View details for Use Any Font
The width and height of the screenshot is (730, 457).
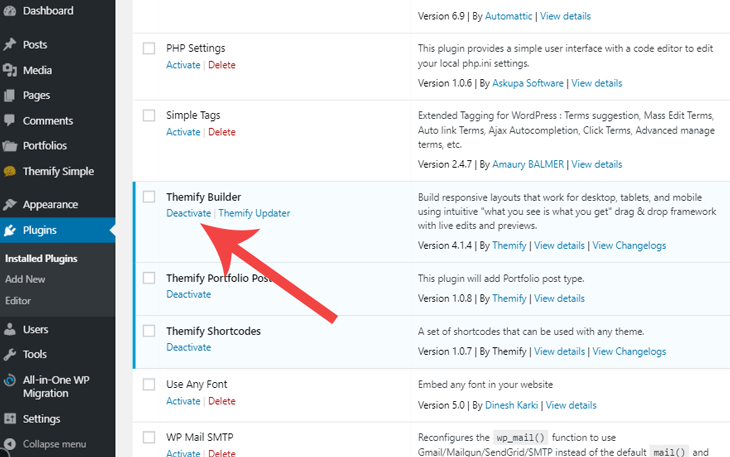(571, 405)
